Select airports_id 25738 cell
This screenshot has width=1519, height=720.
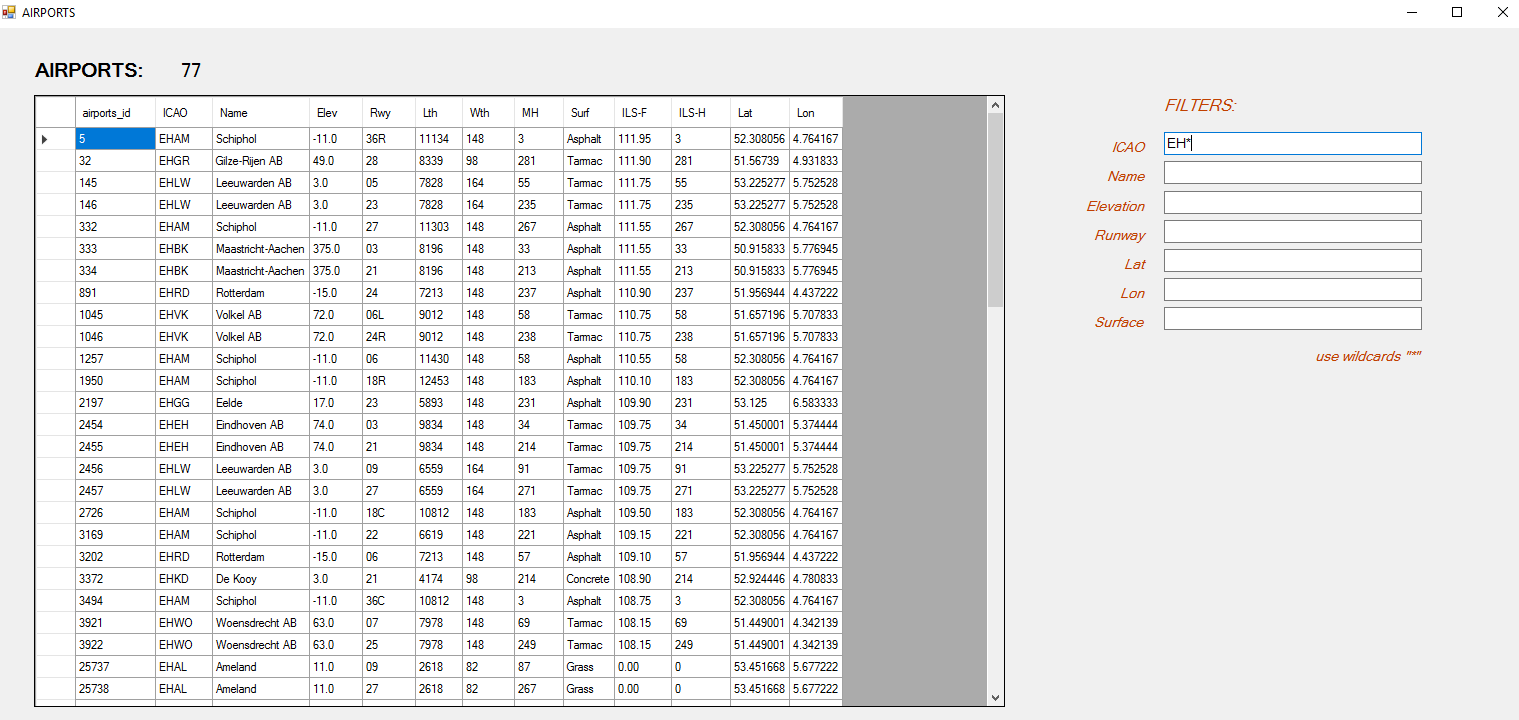[115, 689]
